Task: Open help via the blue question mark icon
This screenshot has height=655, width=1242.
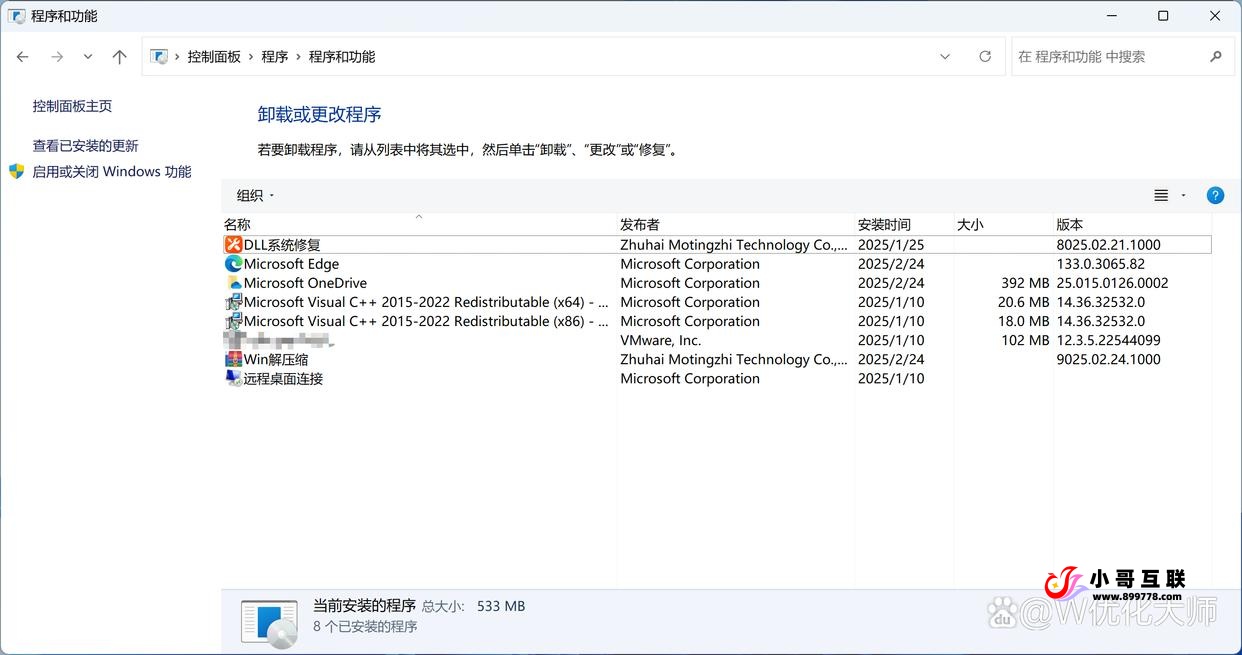Action: (1215, 195)
